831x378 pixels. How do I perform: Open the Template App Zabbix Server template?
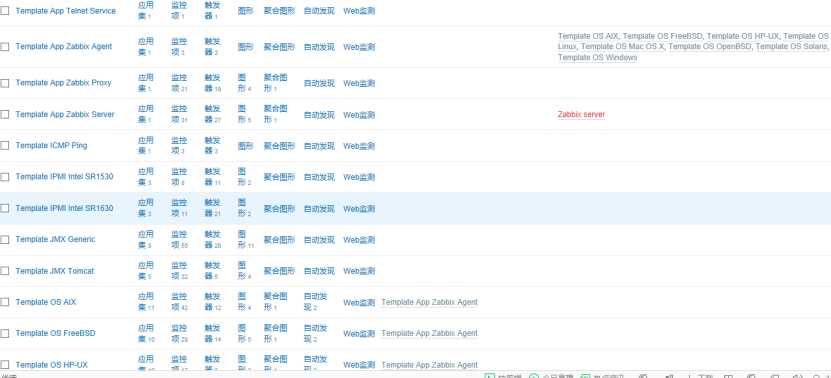(x=65, y=114)
